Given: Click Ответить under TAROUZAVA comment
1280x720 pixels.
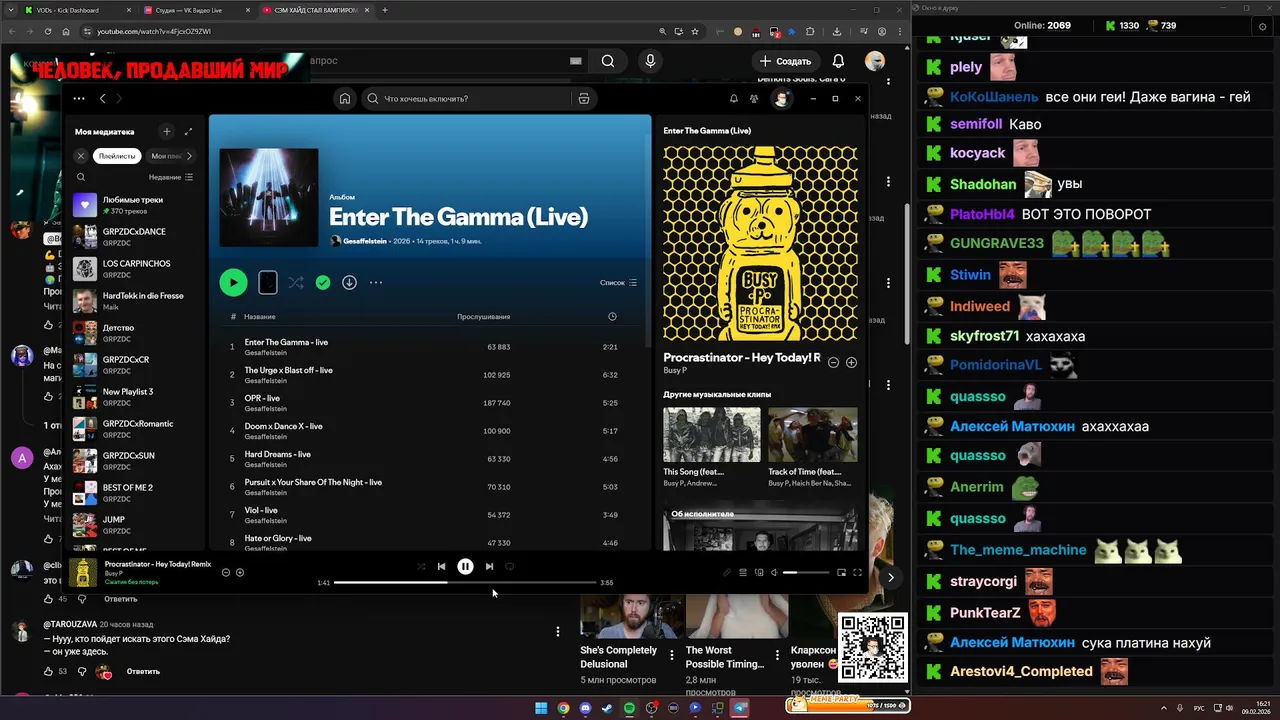Looking at the screenshot, I should [143, 672].
